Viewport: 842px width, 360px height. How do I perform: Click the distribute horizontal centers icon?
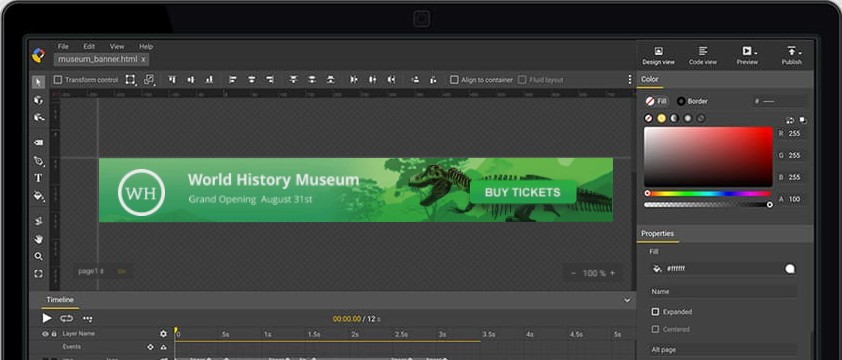pos(373,80)
